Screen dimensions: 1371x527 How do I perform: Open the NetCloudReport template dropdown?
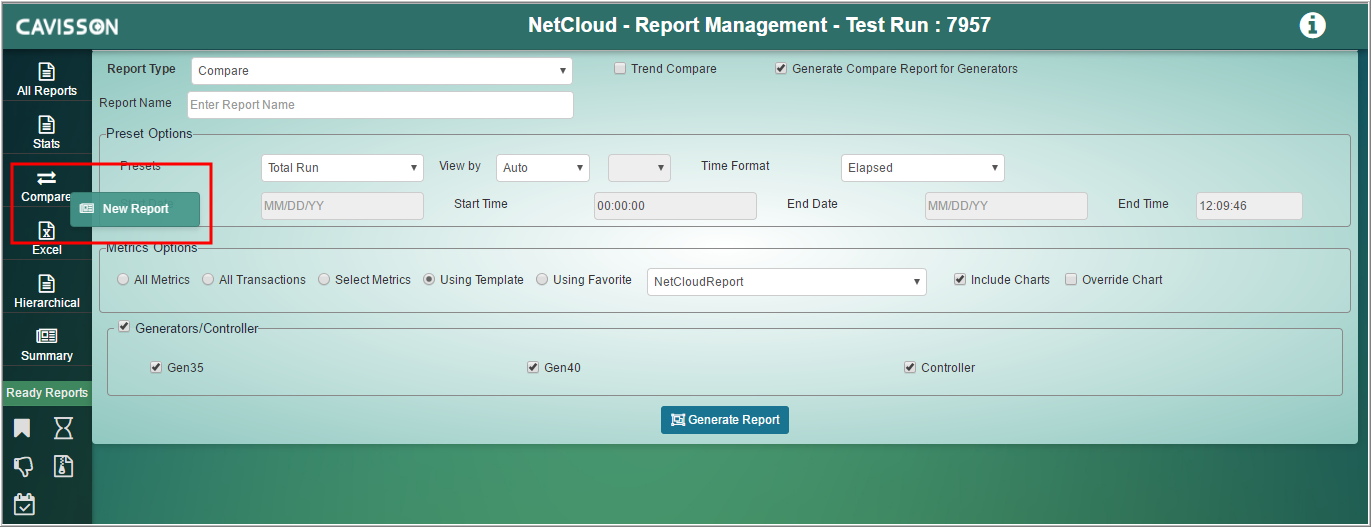click(787, 282)
